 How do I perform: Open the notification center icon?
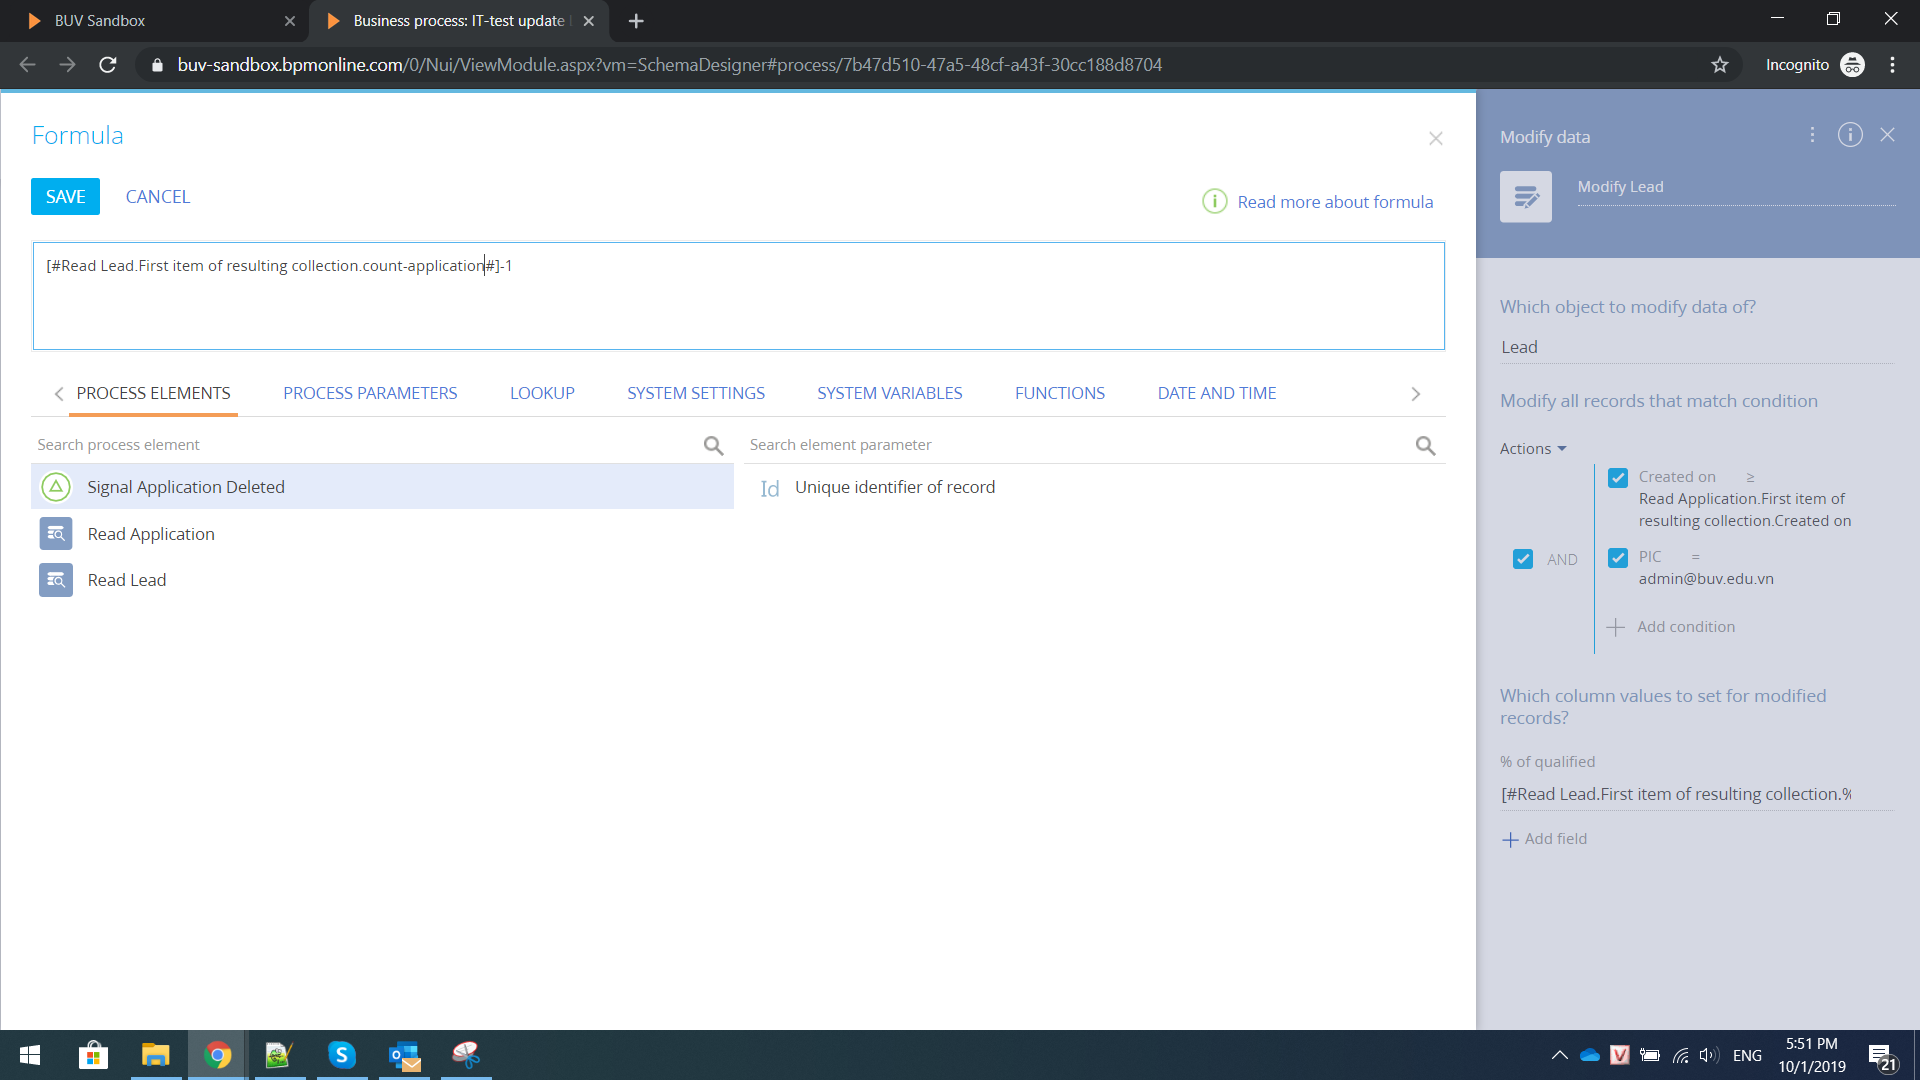1880,1056
